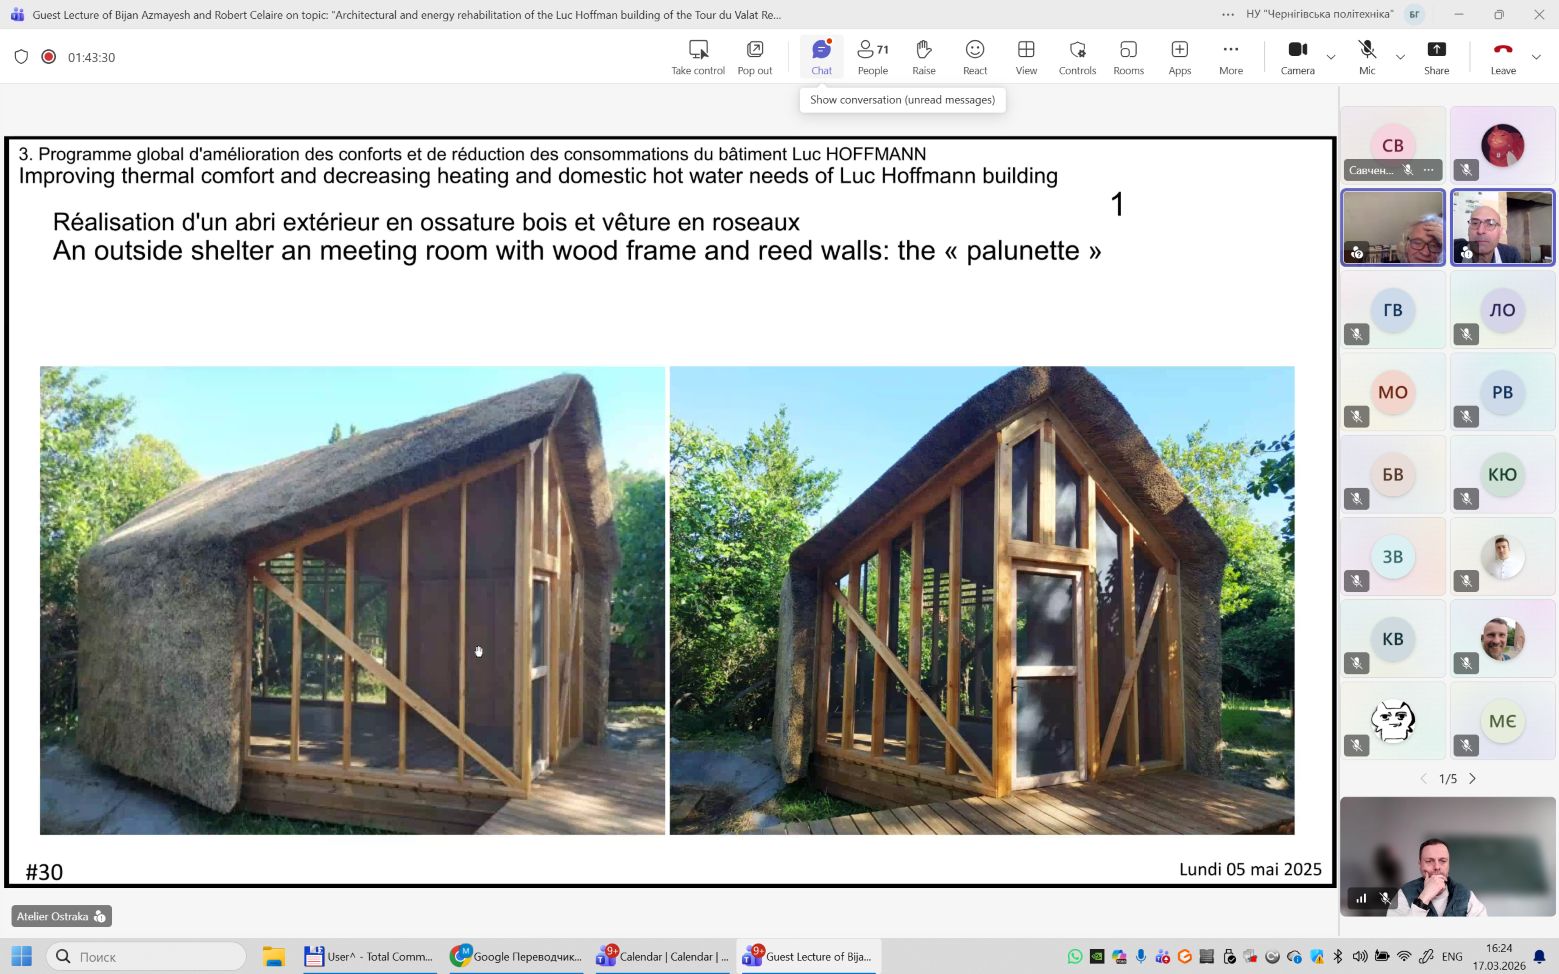This screenshot has height=974, width=1559.
Task: Unmute the Mic
Action: pos(1367,57)
